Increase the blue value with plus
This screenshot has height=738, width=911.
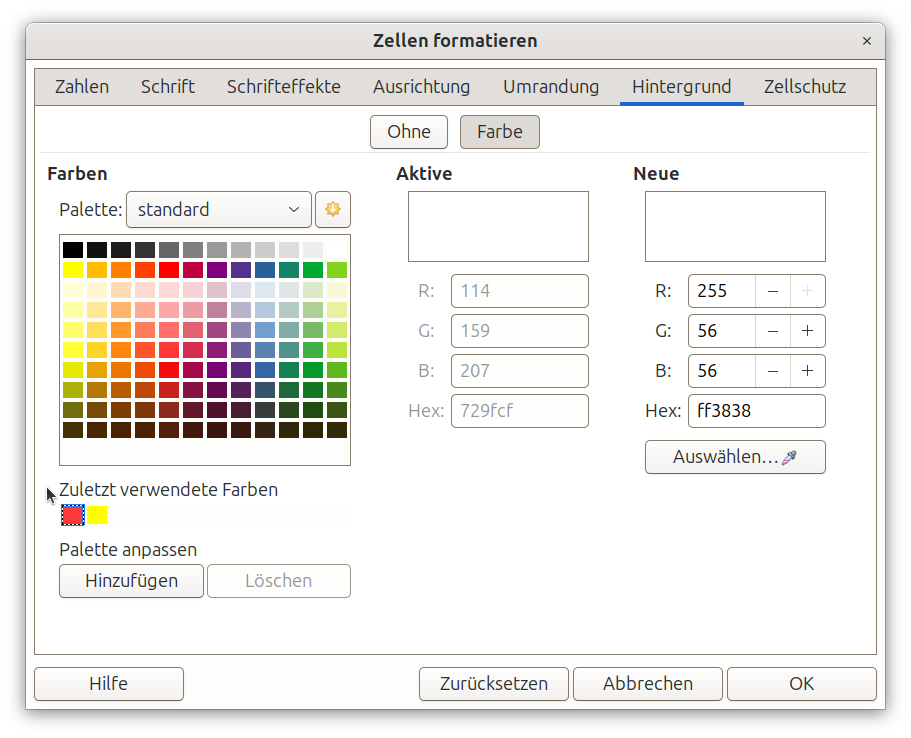point(807,371)
